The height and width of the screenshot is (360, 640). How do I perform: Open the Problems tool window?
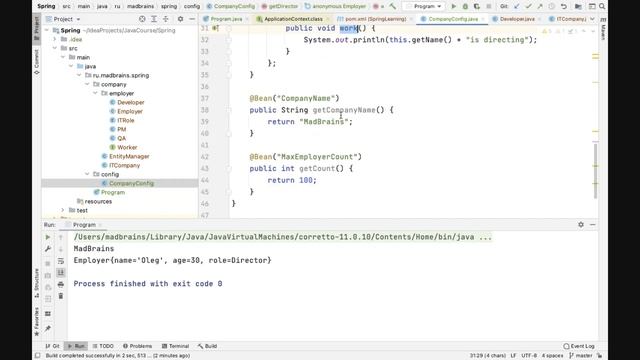click(x=137, y=346)
